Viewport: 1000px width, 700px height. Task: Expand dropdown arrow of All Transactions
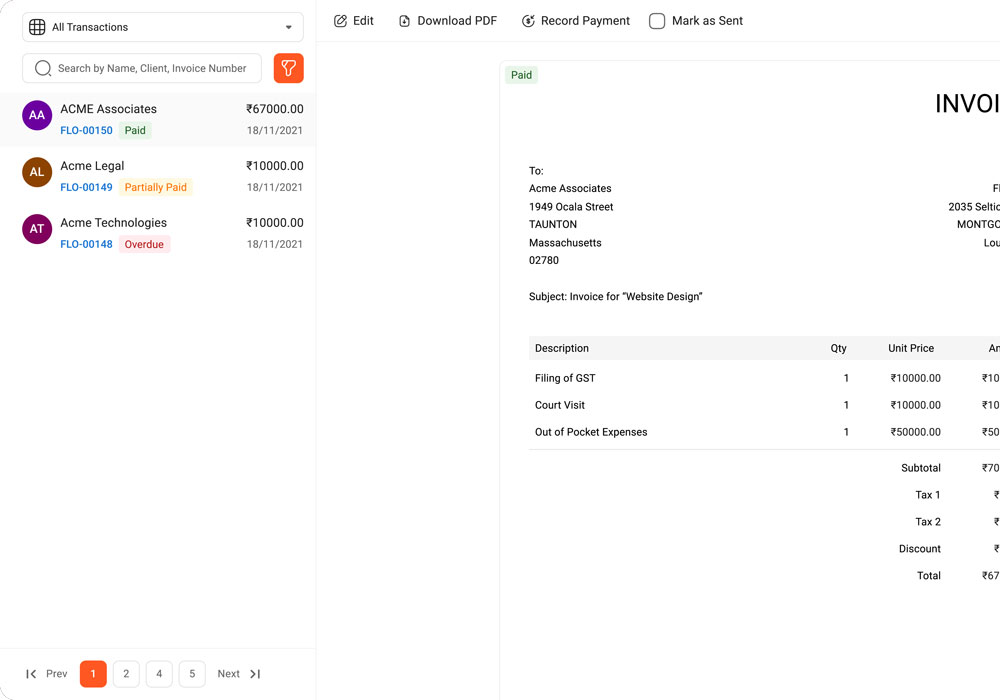289,27
